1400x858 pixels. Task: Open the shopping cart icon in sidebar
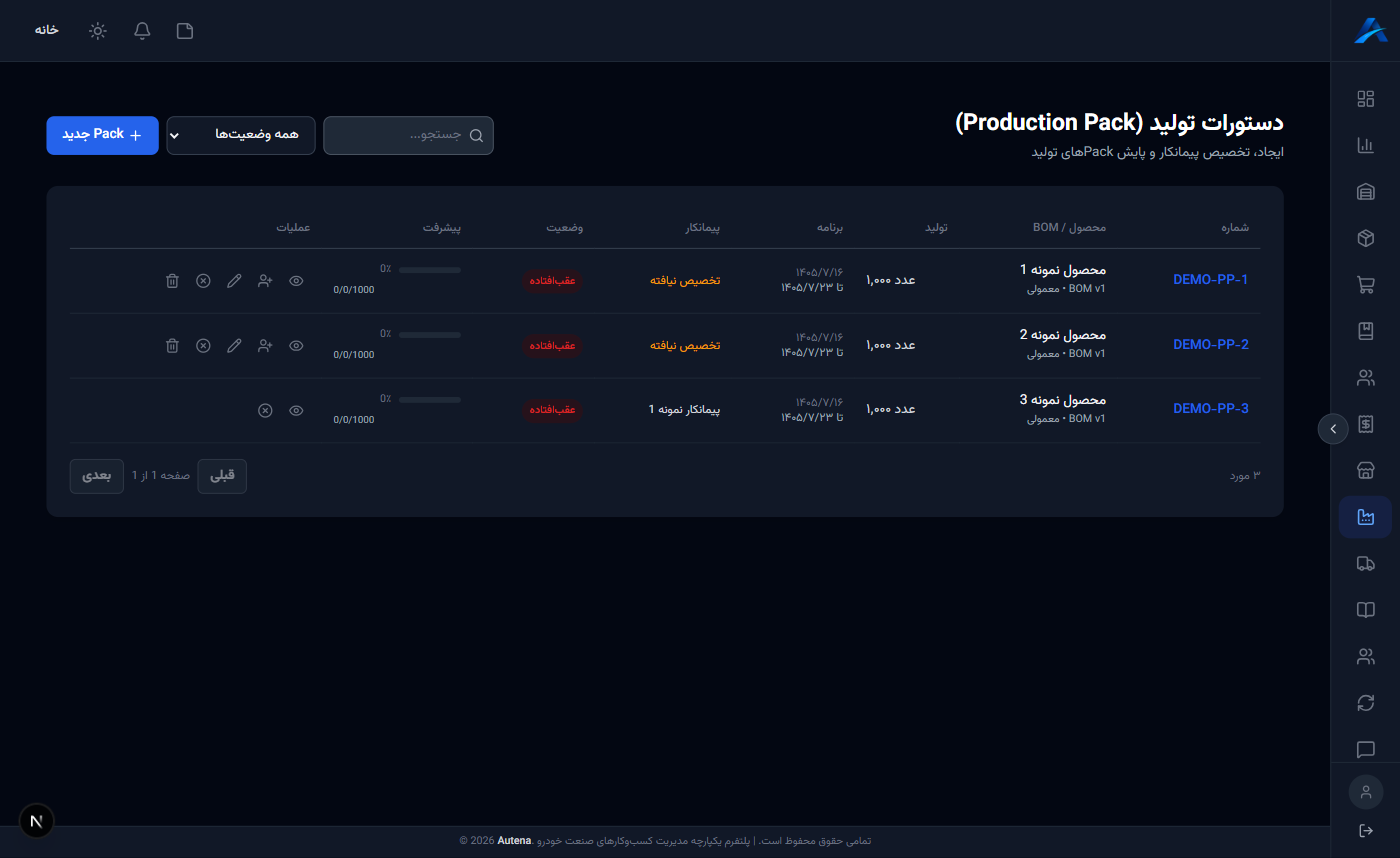[1365, 285]
